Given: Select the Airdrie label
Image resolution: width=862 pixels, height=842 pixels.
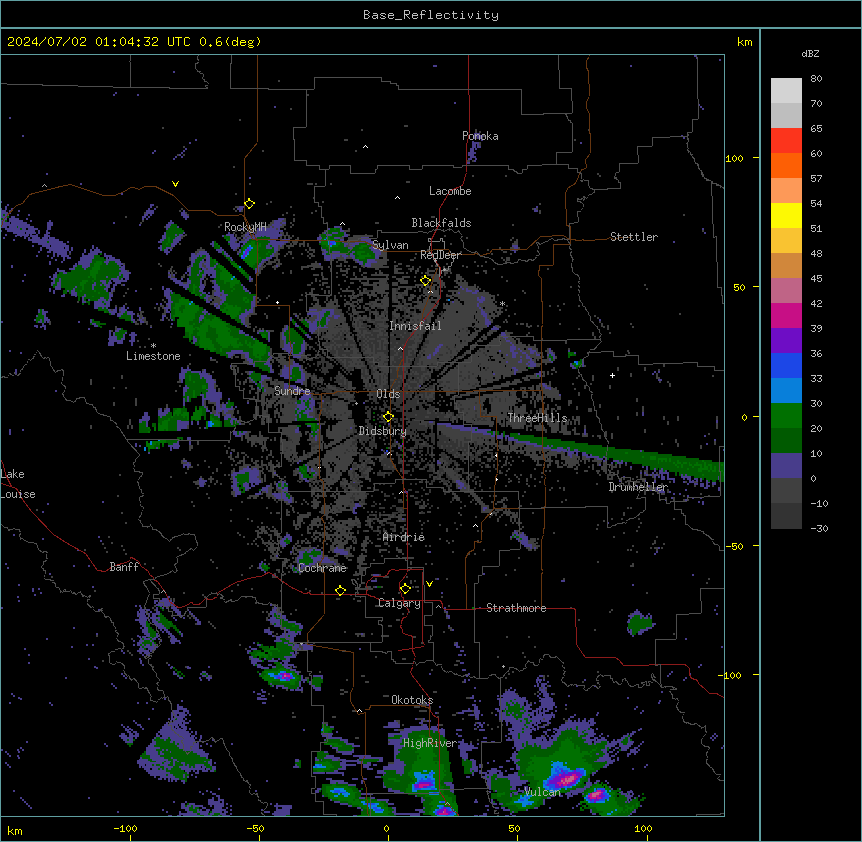Looking at the screenshot, I should [404, 537].
